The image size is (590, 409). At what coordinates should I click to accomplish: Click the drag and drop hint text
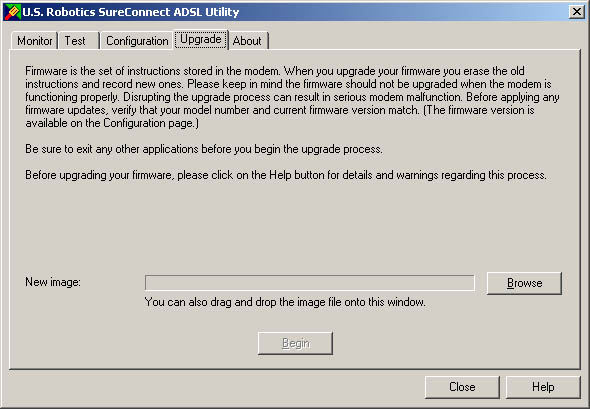[285, 302]
